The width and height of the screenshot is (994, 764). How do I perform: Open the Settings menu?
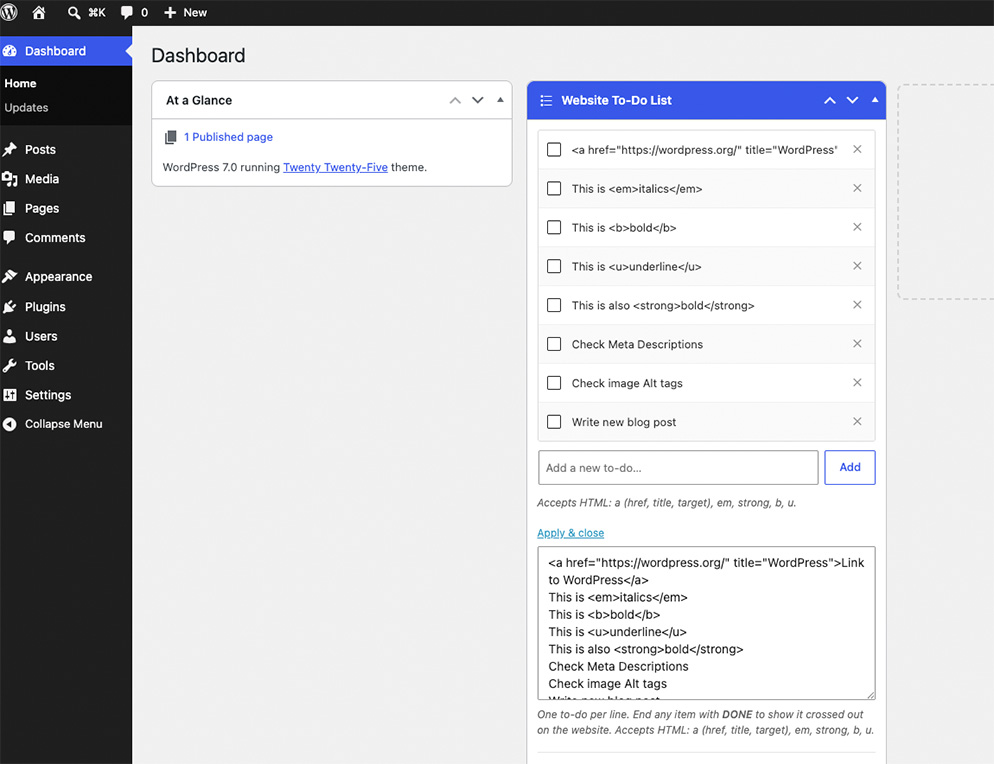48,395
